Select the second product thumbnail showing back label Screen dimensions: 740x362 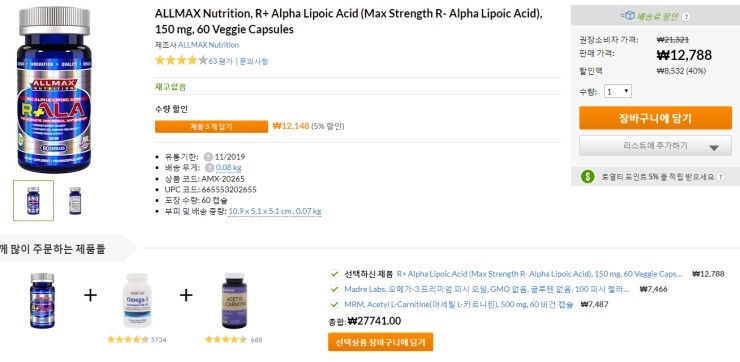point(75,201)
